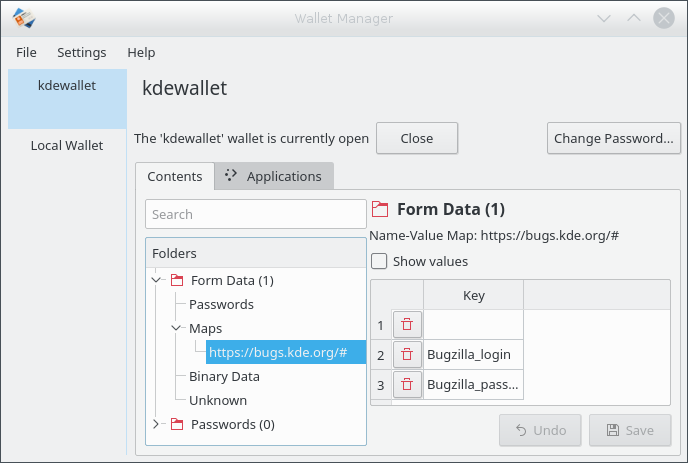Switch to the Applications tab

(x=274, y=176)
